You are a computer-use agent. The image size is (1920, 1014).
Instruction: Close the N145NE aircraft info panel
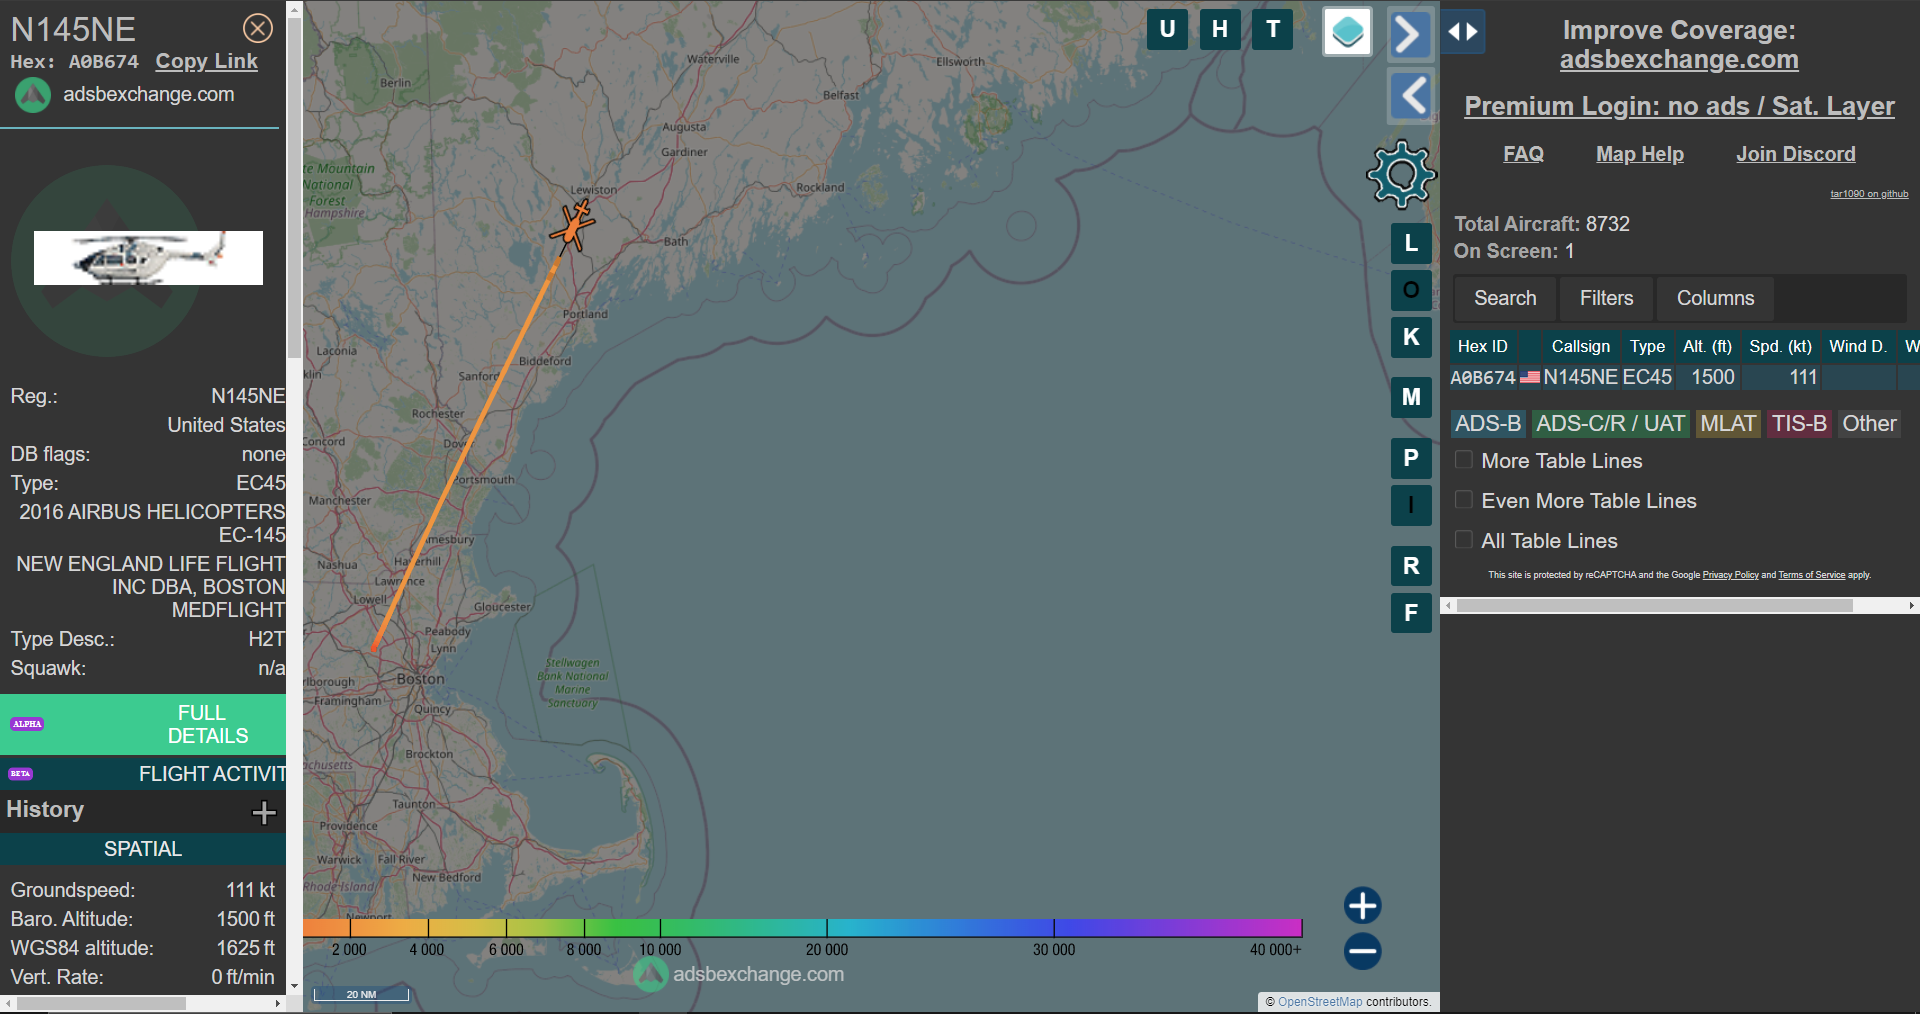[258, 28]
